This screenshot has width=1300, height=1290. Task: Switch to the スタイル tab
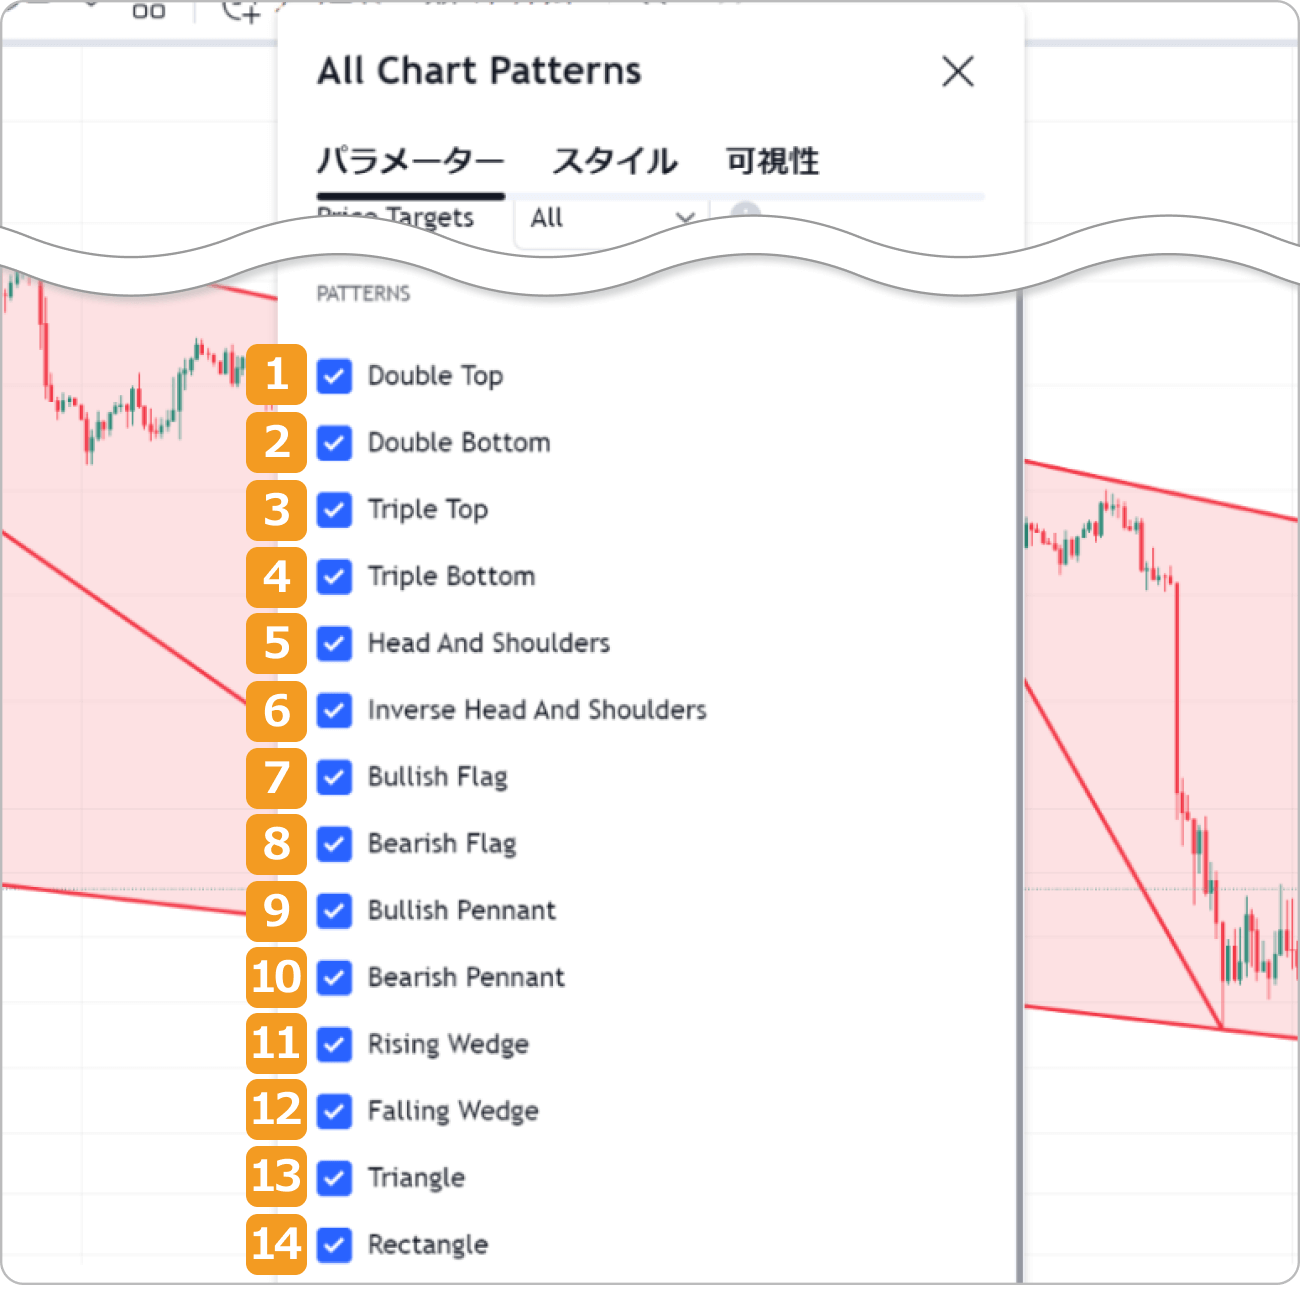pos(615,161)
